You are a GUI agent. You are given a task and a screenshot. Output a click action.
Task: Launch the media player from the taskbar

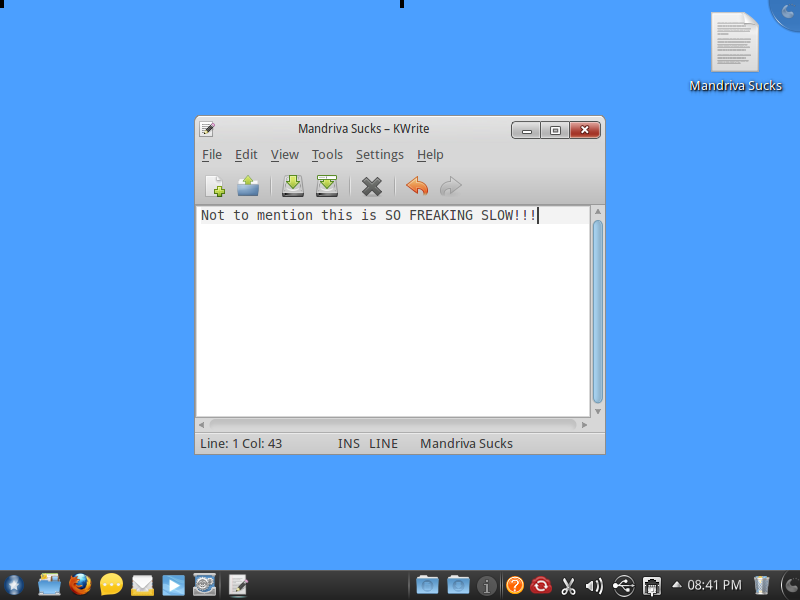click(173, 585)
